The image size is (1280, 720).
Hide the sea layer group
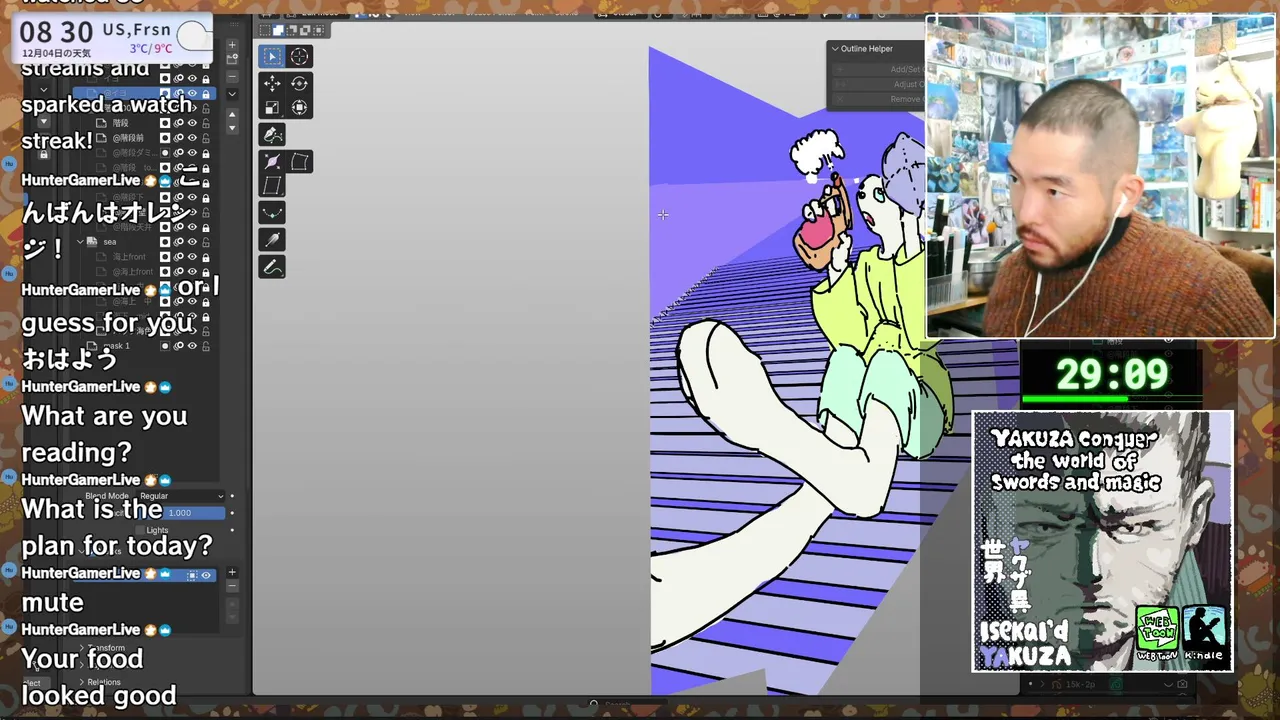point(192,242)
